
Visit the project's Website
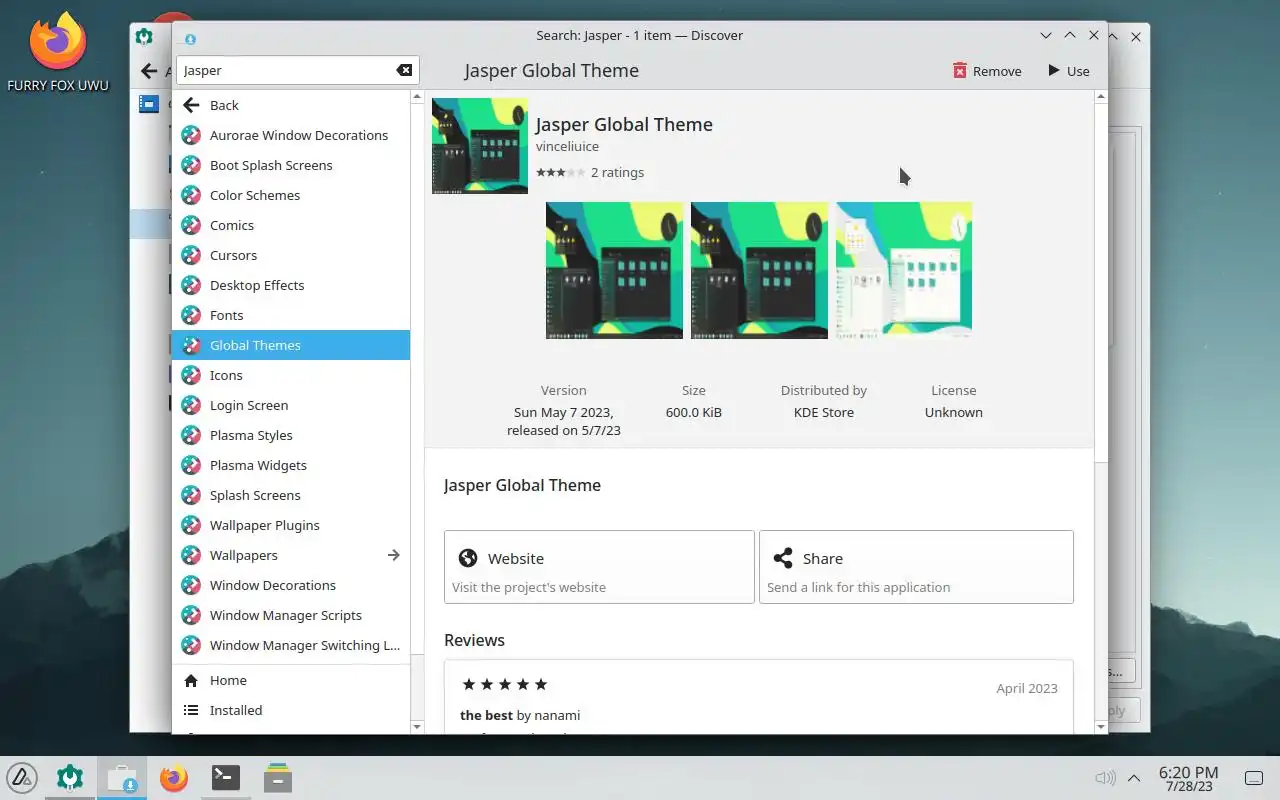[x=599, y=567]
